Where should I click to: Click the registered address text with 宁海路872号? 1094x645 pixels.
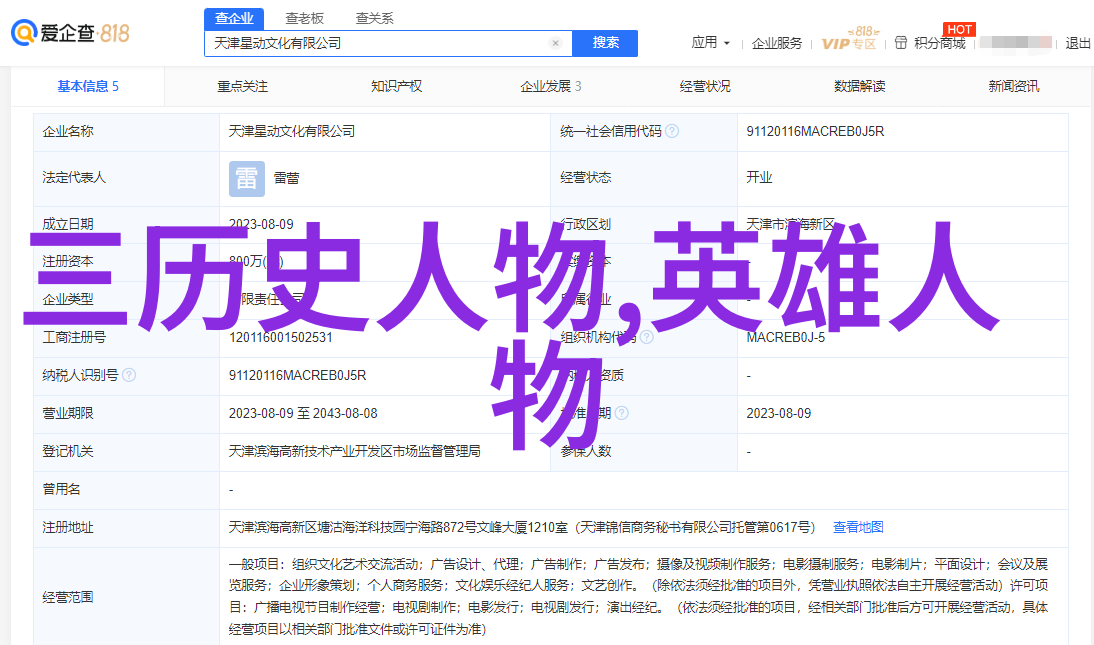(522, 528)
